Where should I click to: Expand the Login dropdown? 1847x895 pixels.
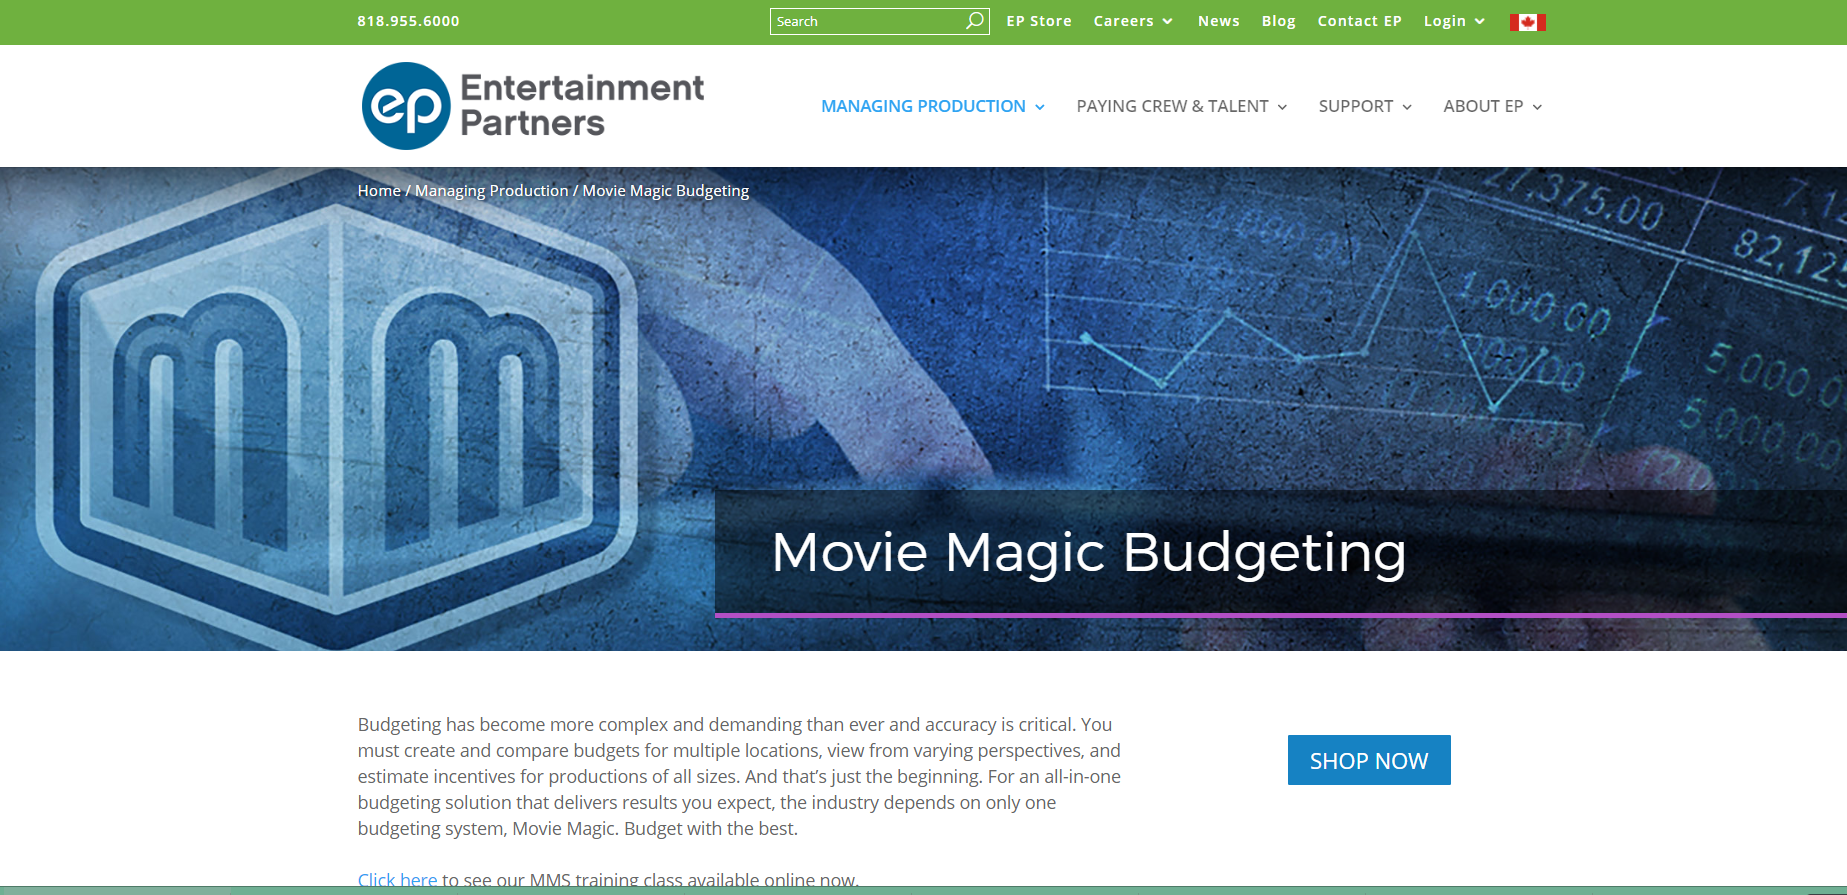tap(1454, 21)
